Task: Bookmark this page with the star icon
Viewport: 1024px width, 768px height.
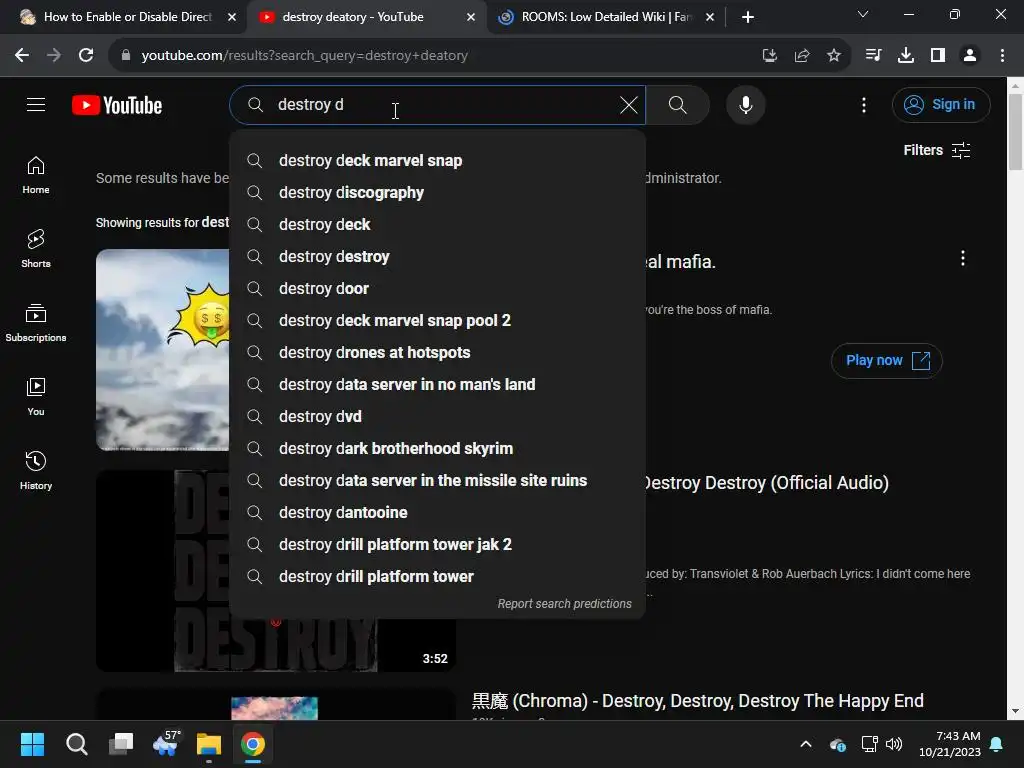Action: coord(834,56)
